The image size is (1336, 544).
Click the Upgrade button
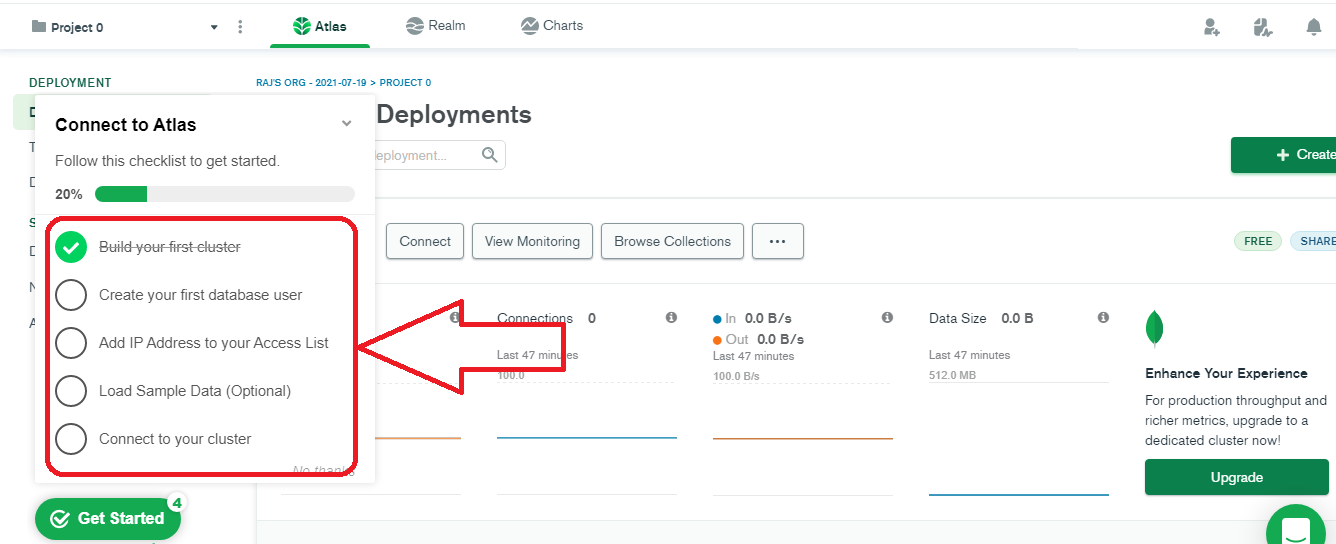(1237, 477)
